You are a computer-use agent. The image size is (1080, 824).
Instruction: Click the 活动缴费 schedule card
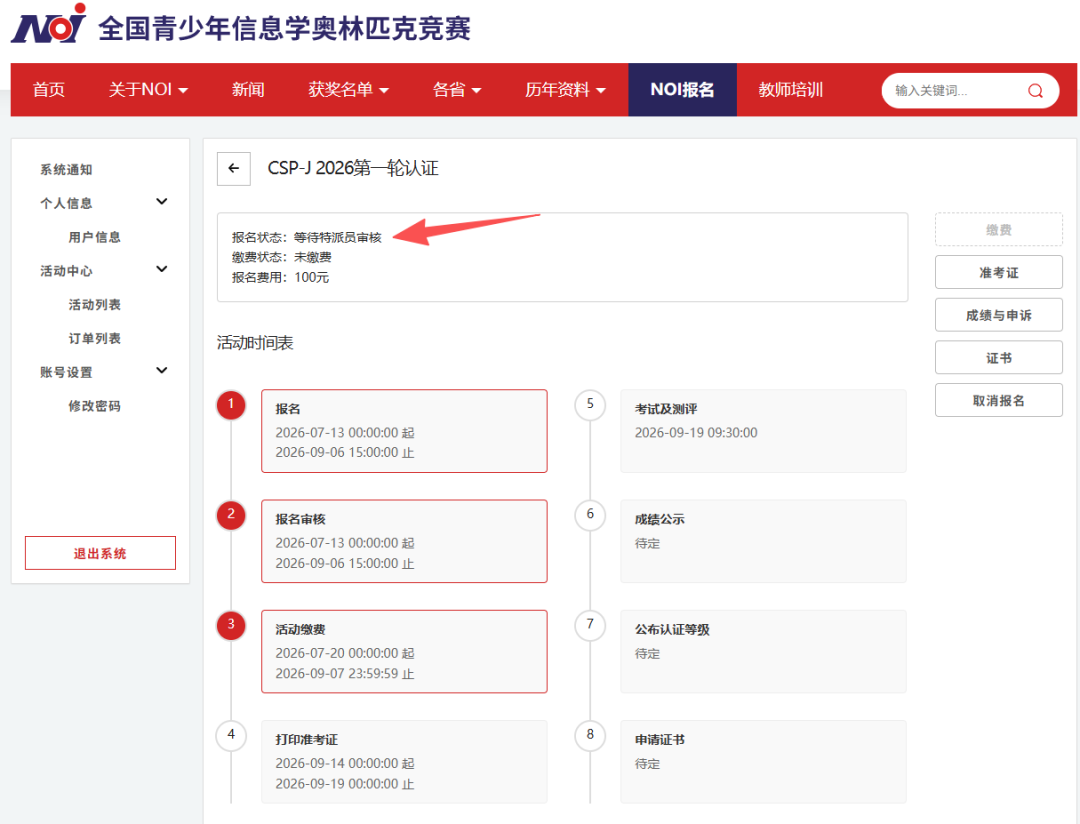pos(404,652)
